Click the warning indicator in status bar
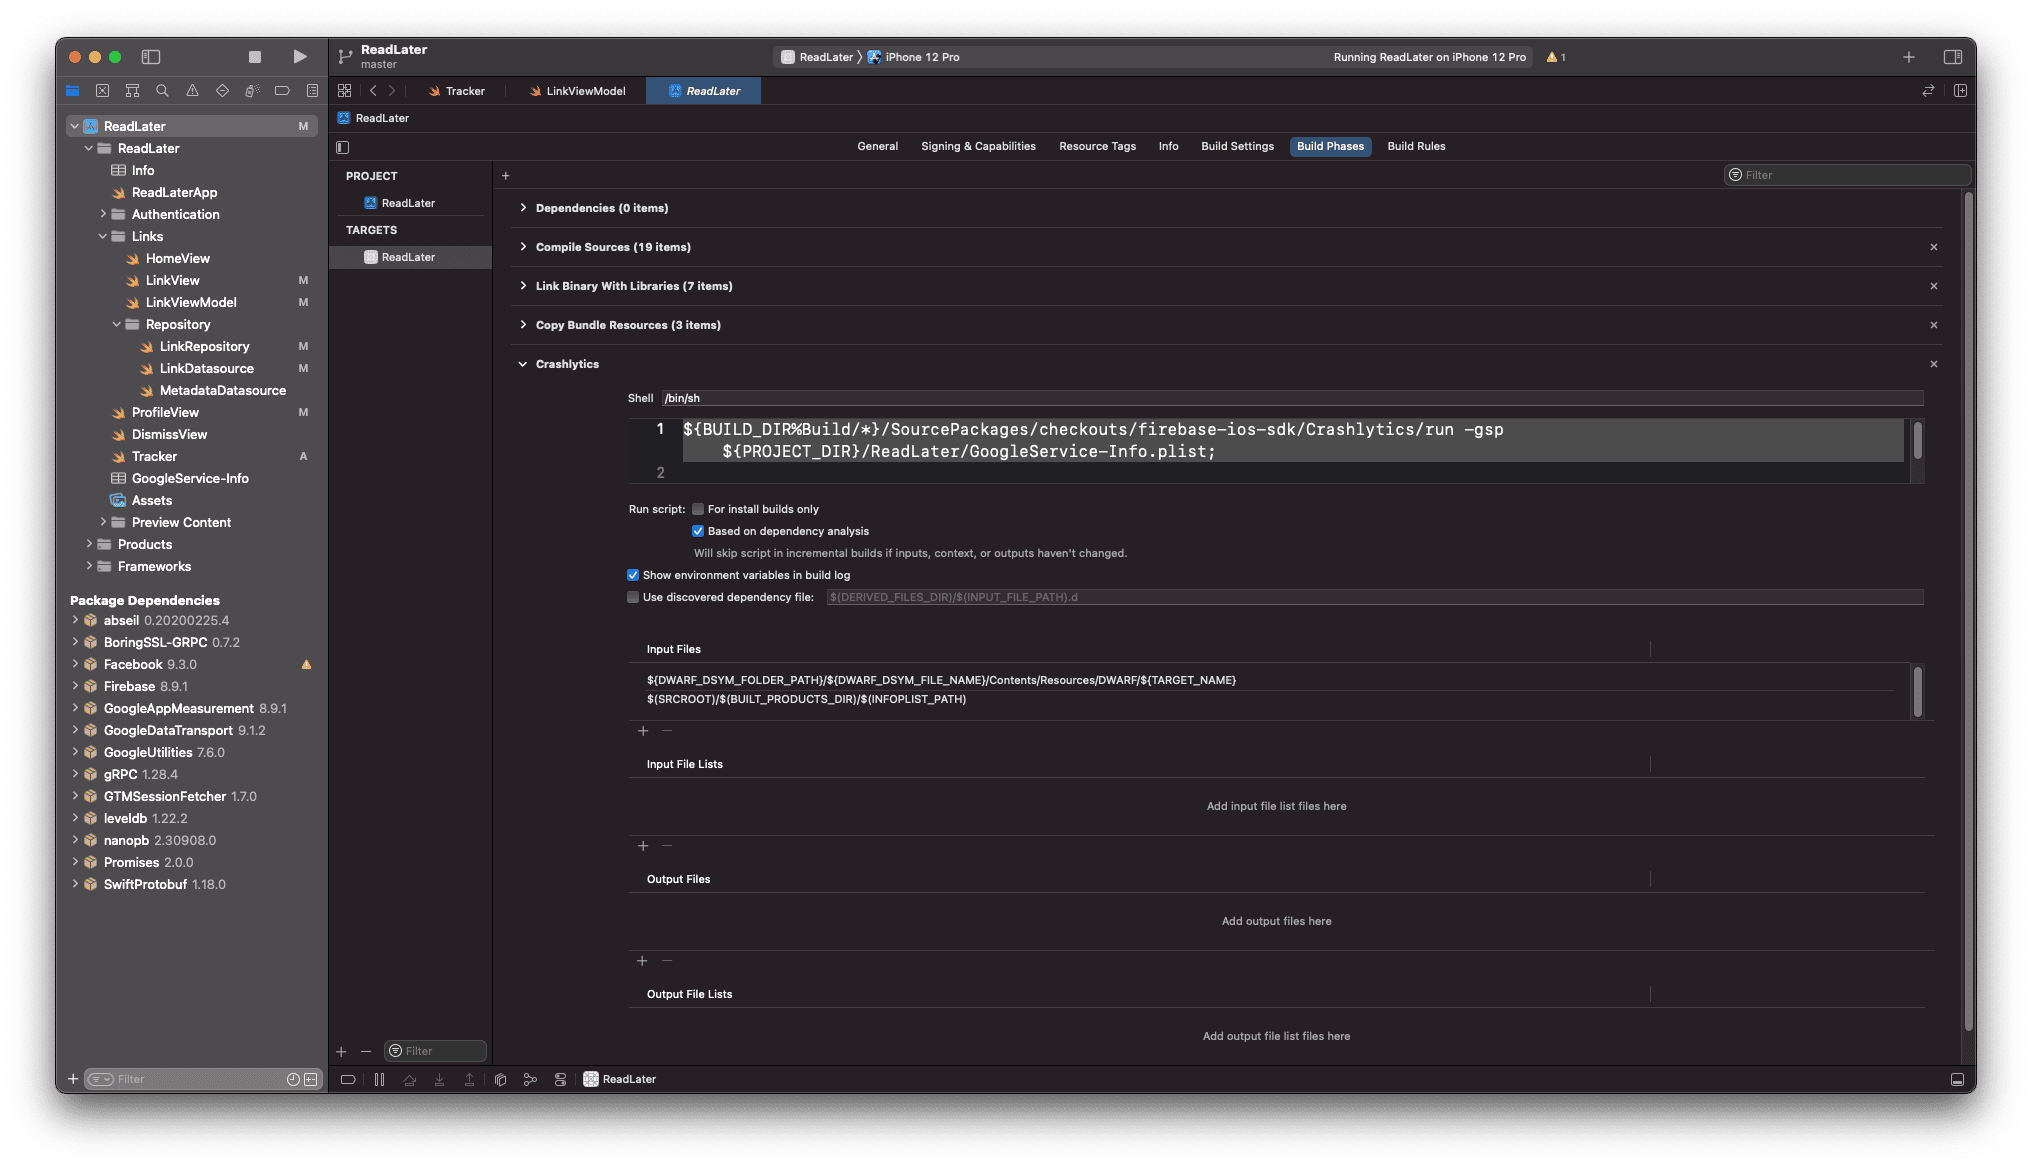 (x=1556, y=57)
